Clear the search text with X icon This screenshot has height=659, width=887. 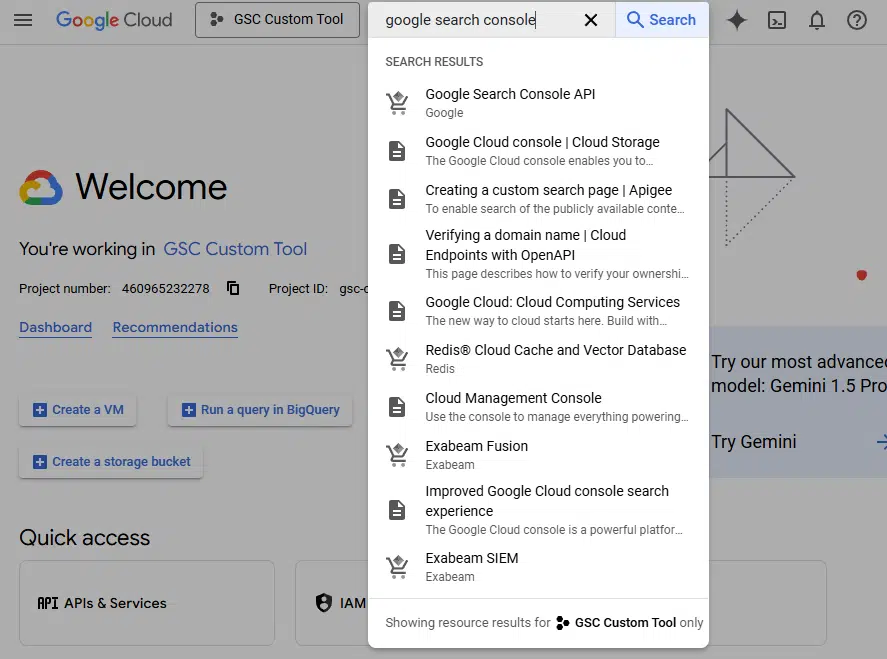click(591, 20)
